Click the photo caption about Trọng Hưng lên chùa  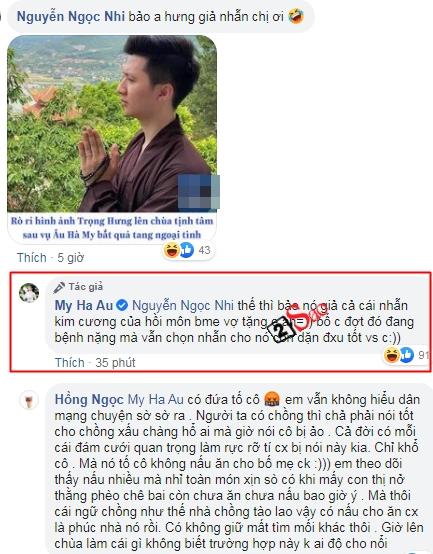click(112, 228)
